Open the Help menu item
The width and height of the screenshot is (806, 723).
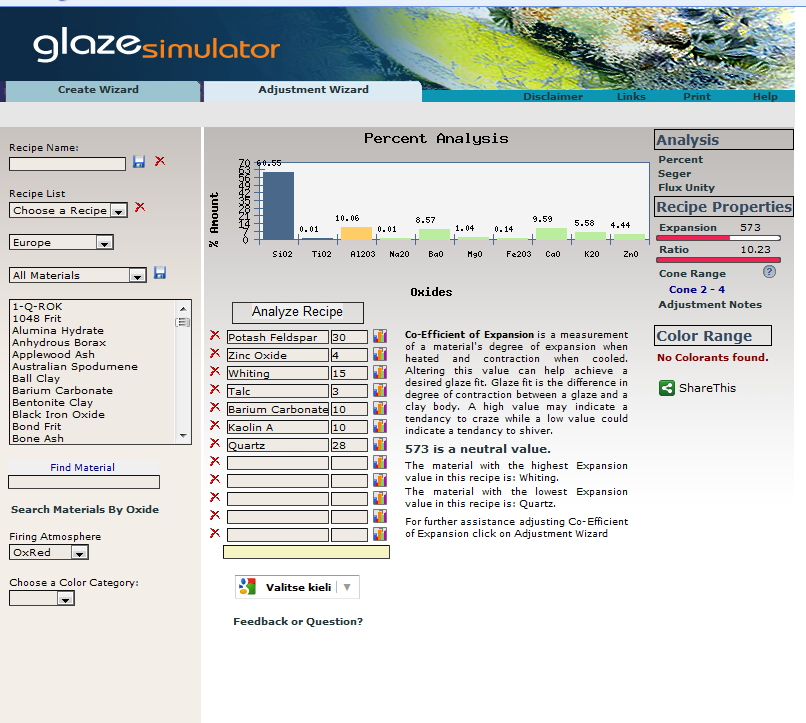click(765, 96)
